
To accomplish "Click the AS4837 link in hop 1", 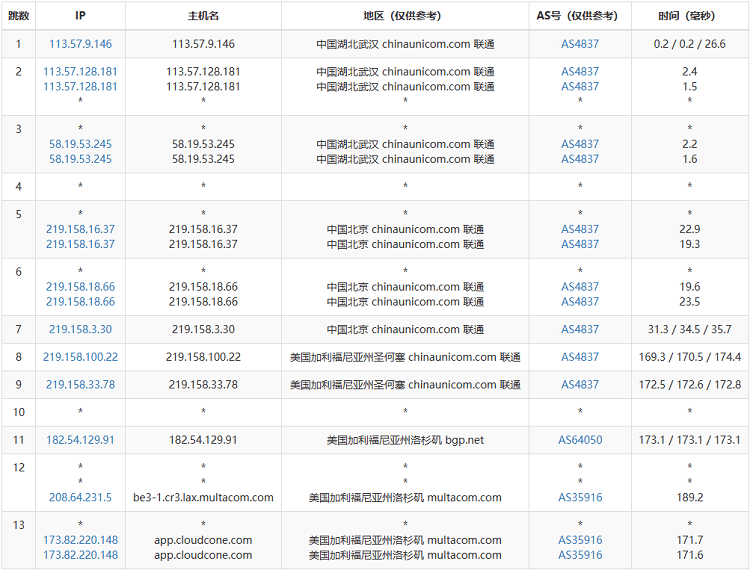I will coord(580,44).
